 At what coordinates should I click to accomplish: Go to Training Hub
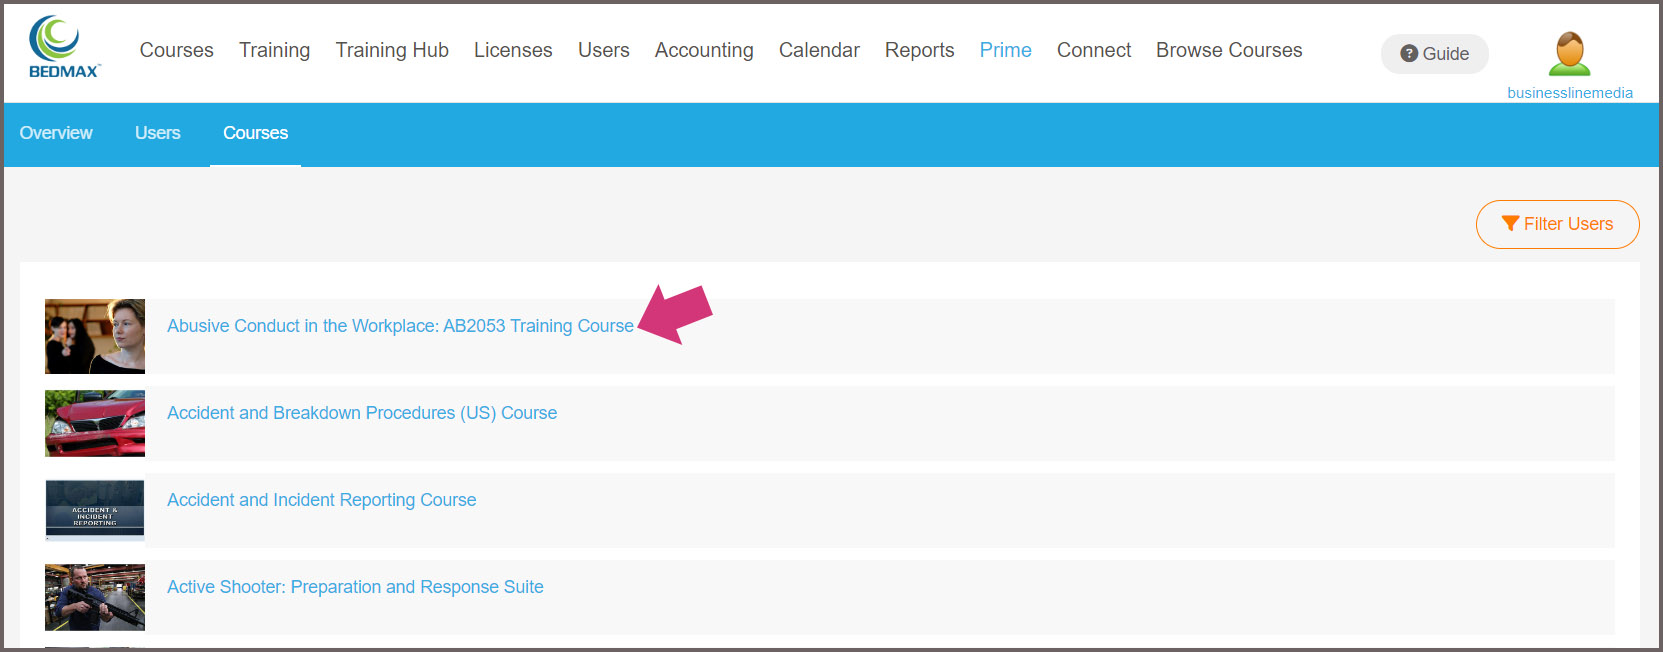(392, 50)
